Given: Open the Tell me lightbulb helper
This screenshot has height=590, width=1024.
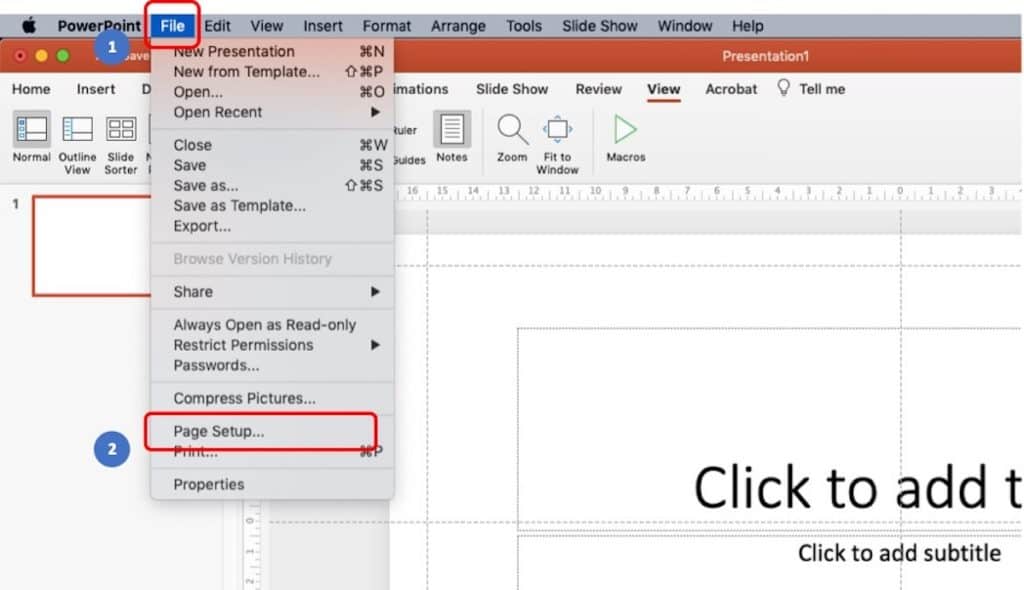Looking at the screenshot, I should coord(811,89).
